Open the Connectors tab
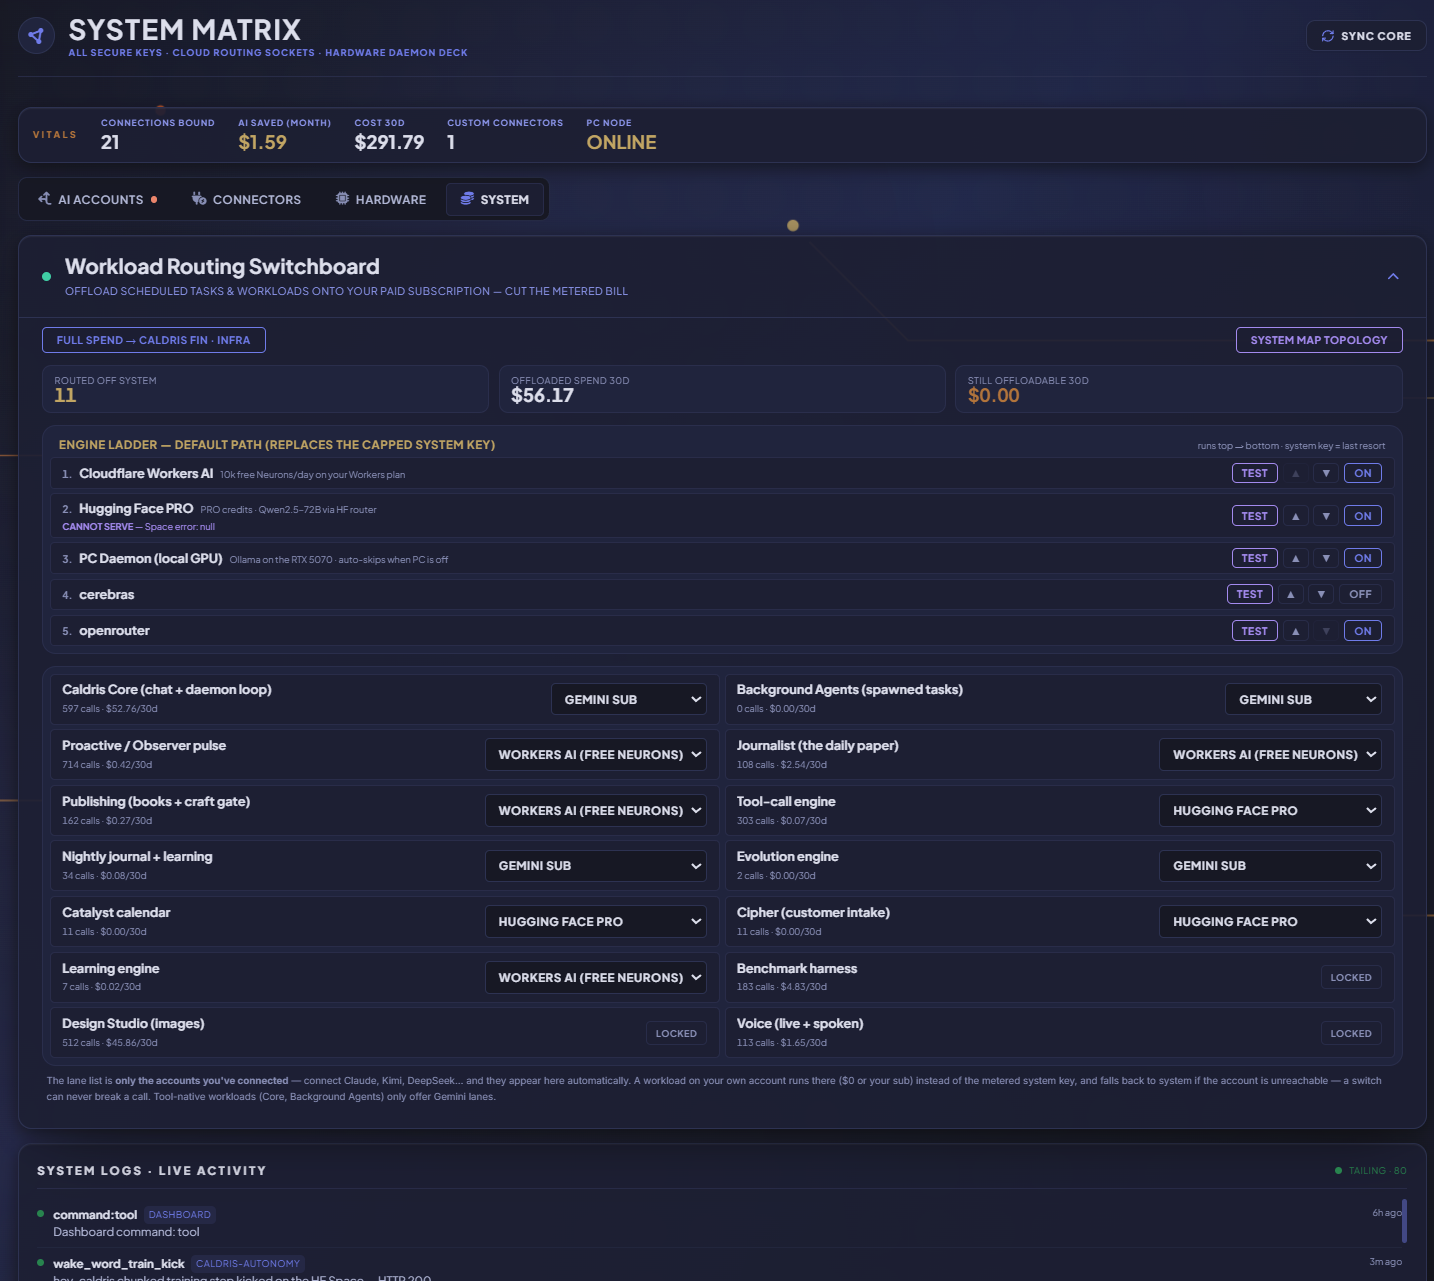 246,199
